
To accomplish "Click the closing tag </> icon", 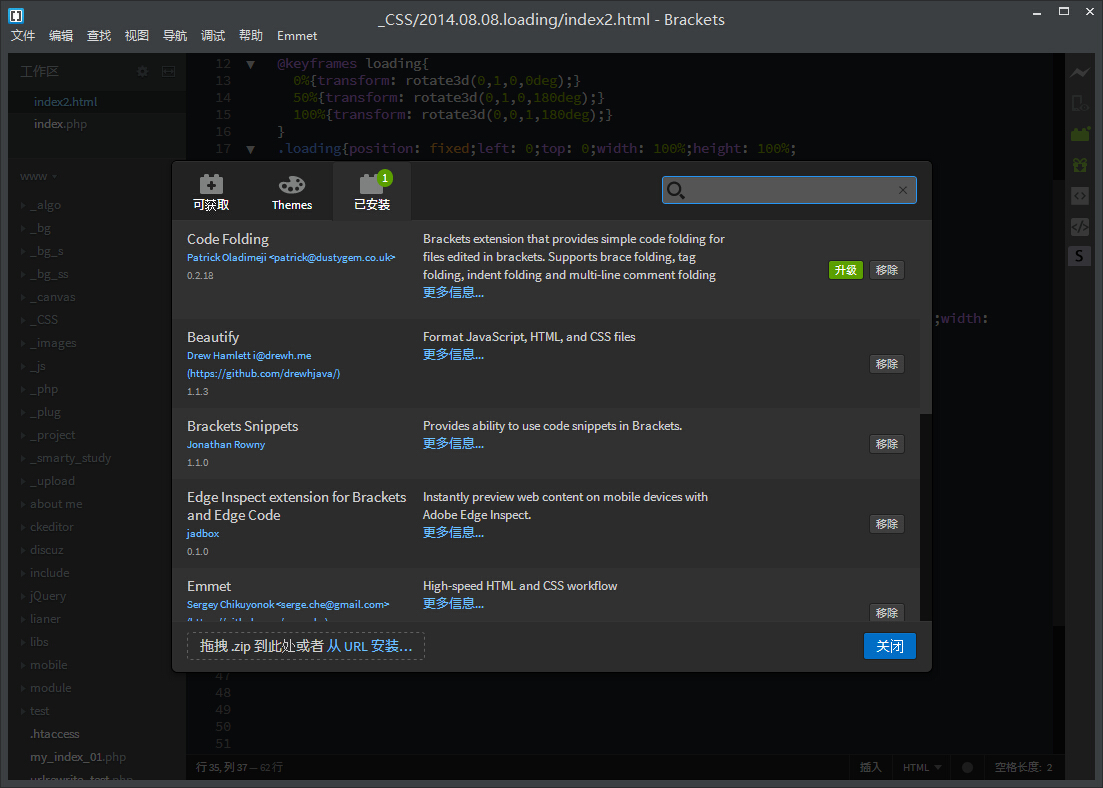I will [x=1079, y=226].
